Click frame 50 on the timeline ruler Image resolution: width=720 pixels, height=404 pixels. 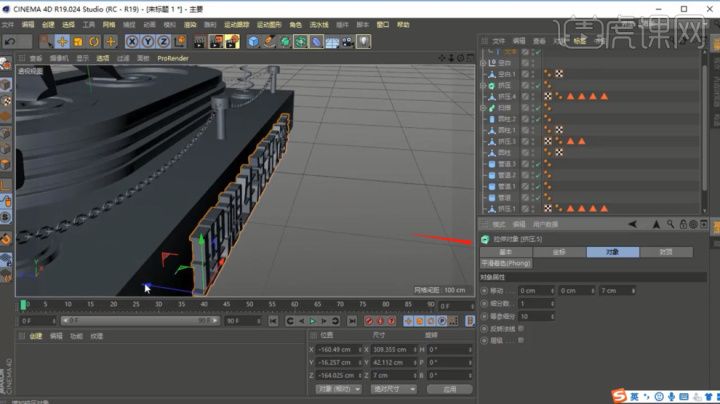(250, 304)
